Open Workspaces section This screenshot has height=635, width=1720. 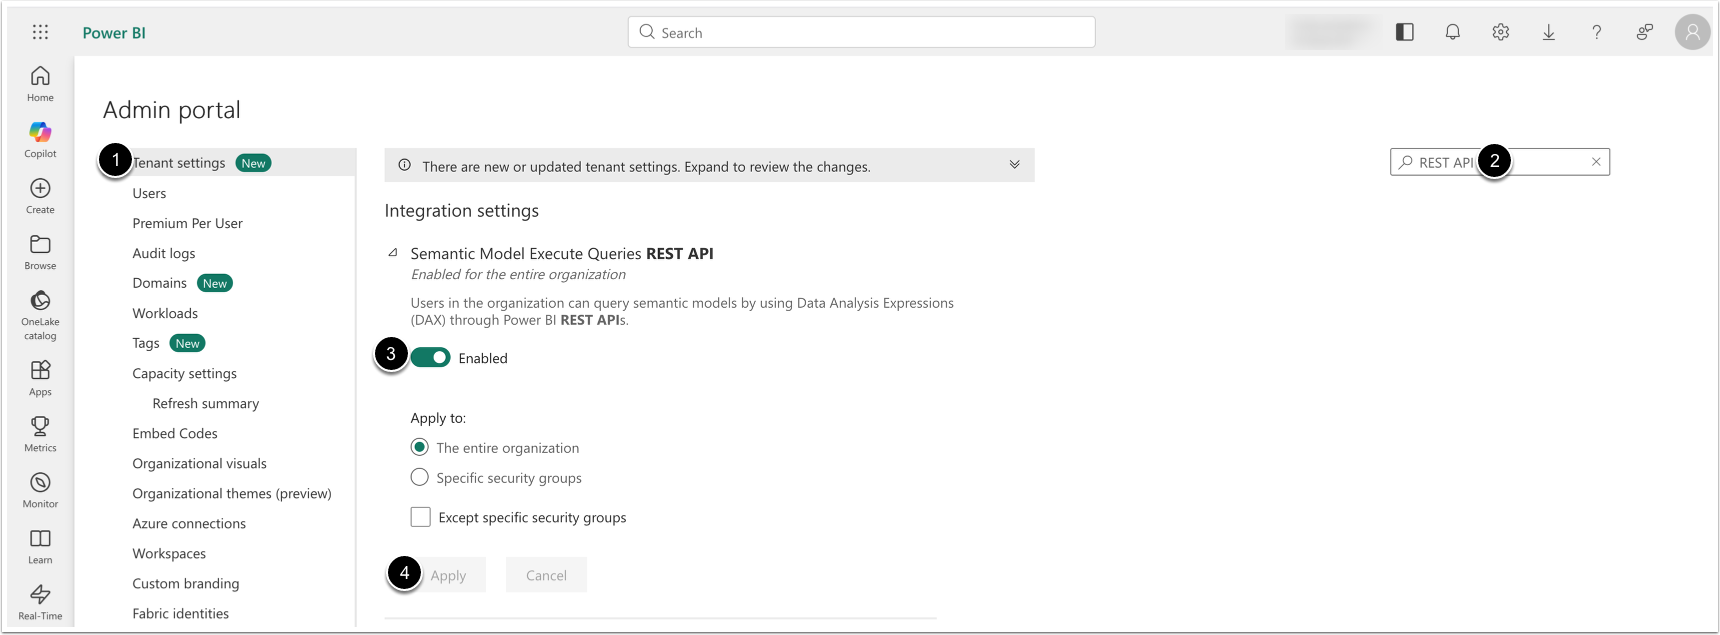click(x=169, y=553)
